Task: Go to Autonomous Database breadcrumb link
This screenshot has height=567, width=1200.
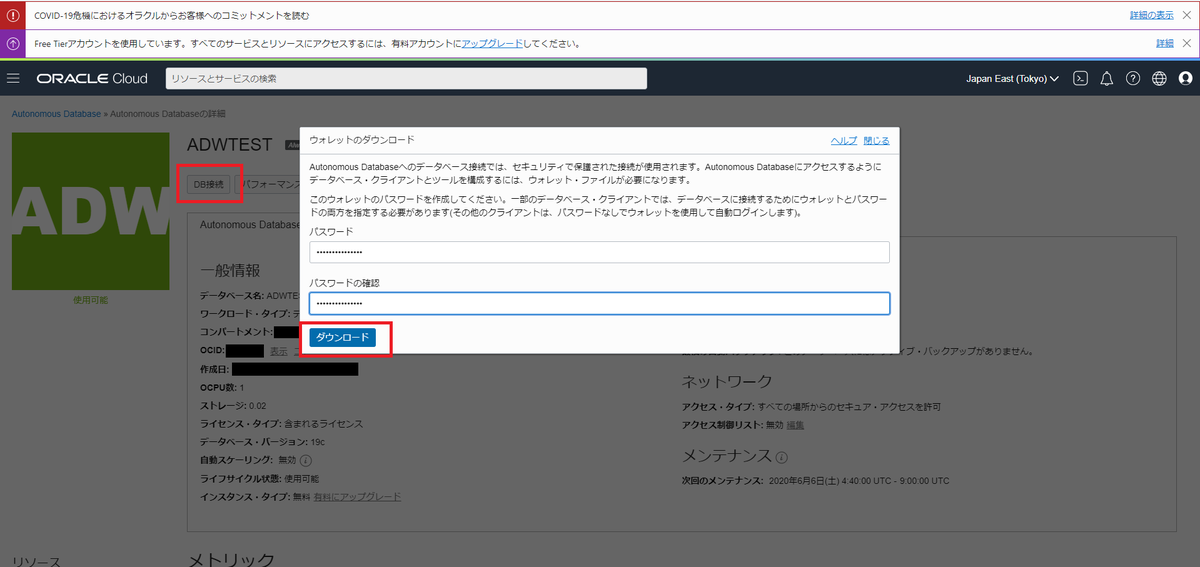Action: click(55, 113)
